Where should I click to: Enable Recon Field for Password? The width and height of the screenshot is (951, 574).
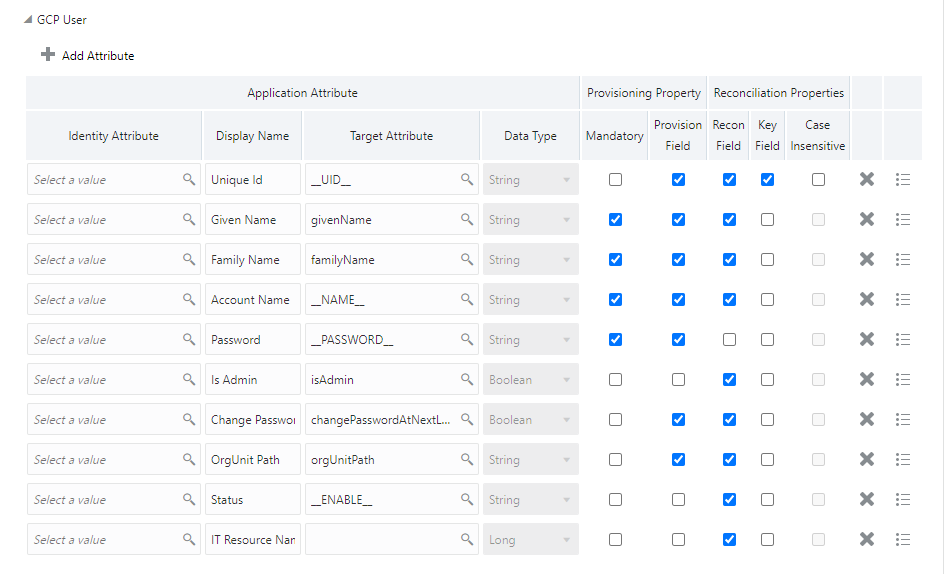coord(729,340)
